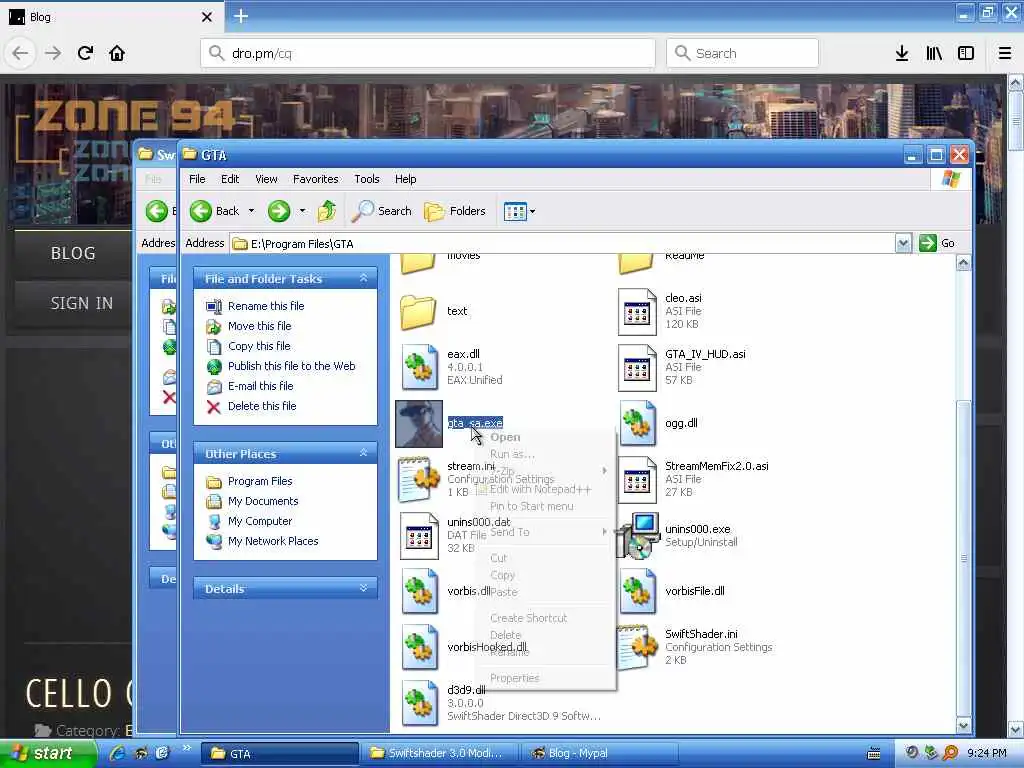Open the Edit menu
Screen dimensions: 1024x768
pyautogui.click(x=230, y=179)
